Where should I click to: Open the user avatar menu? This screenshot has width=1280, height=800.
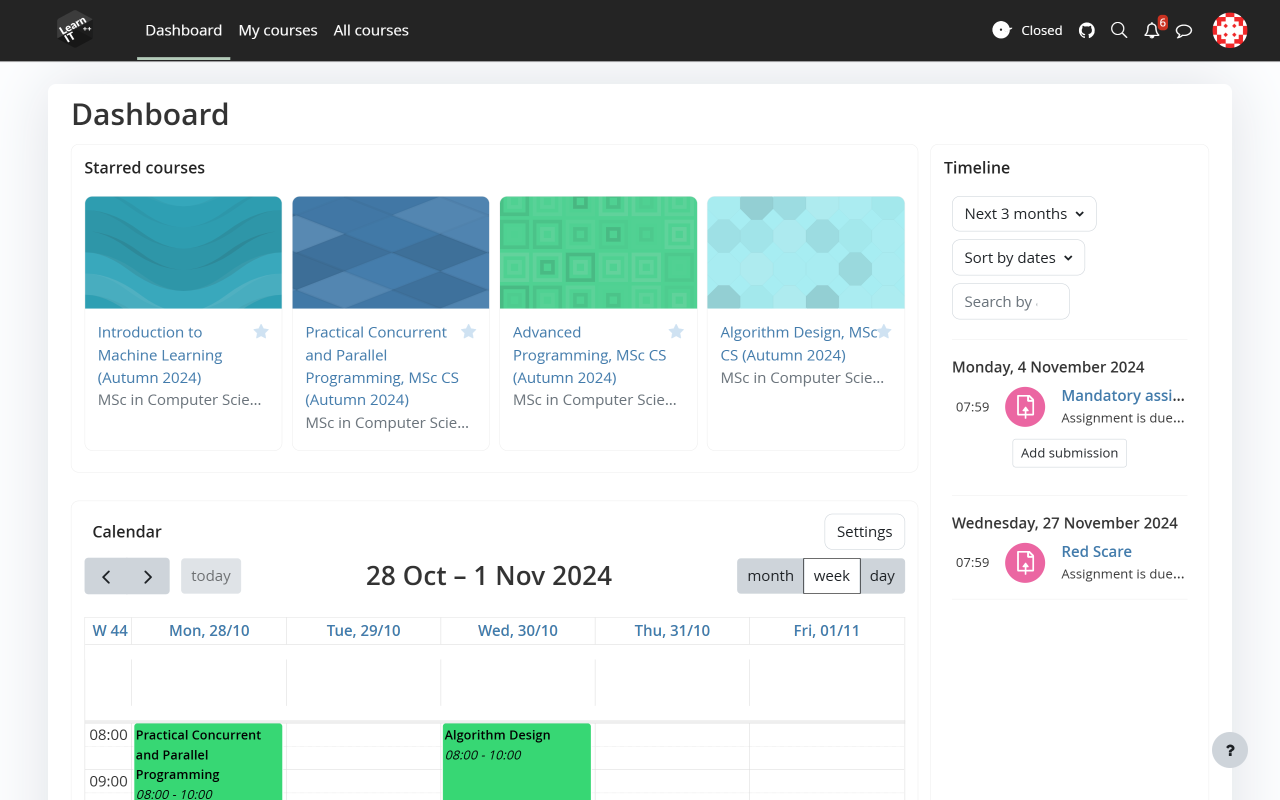point(1230,30)
